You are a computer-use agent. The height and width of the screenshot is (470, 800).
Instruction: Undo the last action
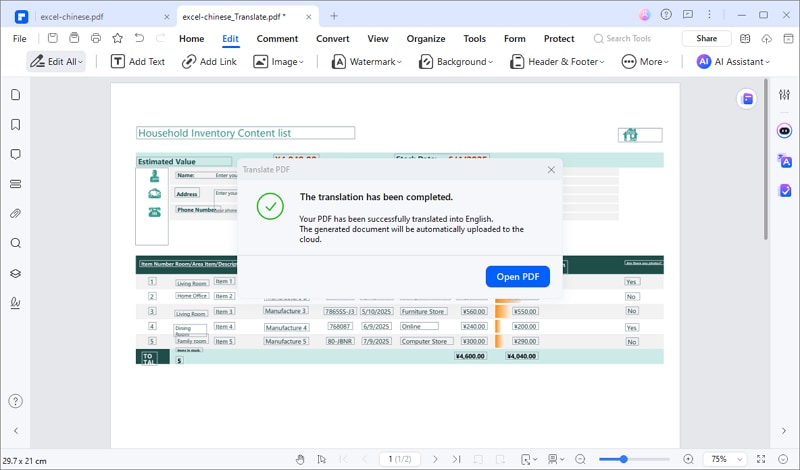pos(139,38)
